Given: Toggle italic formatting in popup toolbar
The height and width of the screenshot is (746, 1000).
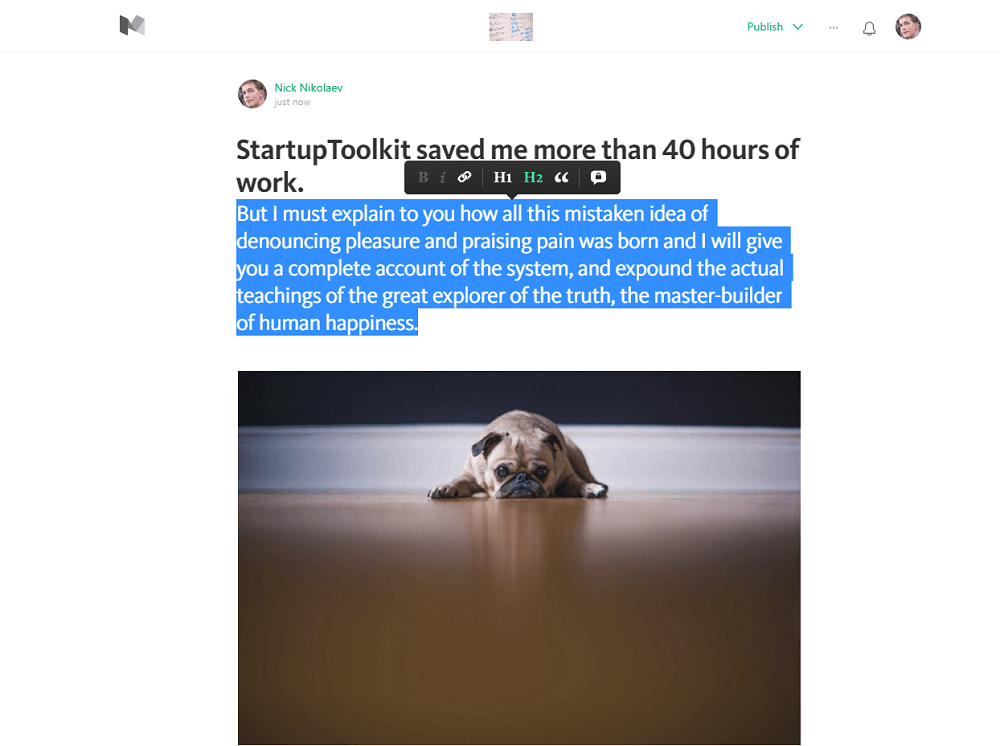Looking at the screenshot, I should pos(443,177).
